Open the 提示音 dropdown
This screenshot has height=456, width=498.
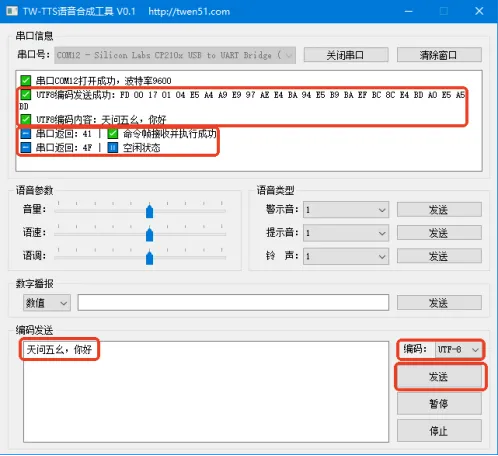[346, 233]
